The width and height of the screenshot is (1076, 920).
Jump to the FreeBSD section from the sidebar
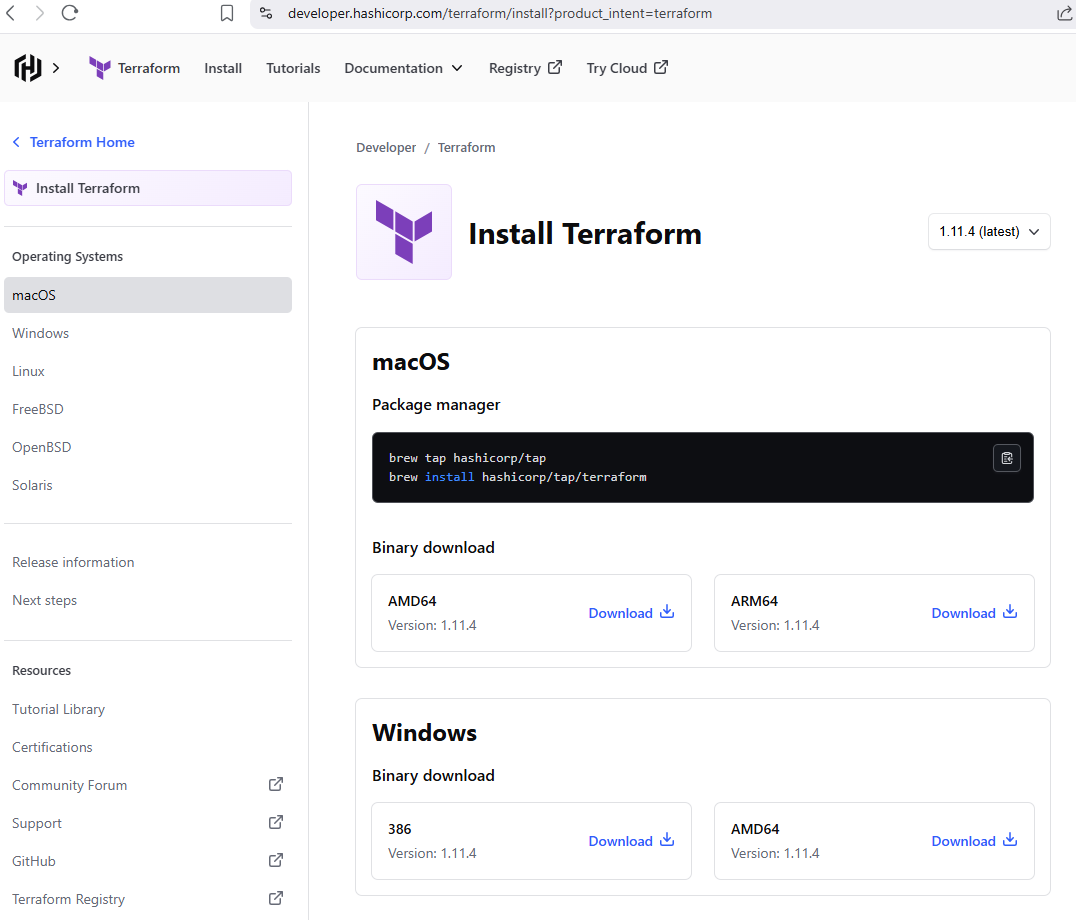(x=38, y=410)
